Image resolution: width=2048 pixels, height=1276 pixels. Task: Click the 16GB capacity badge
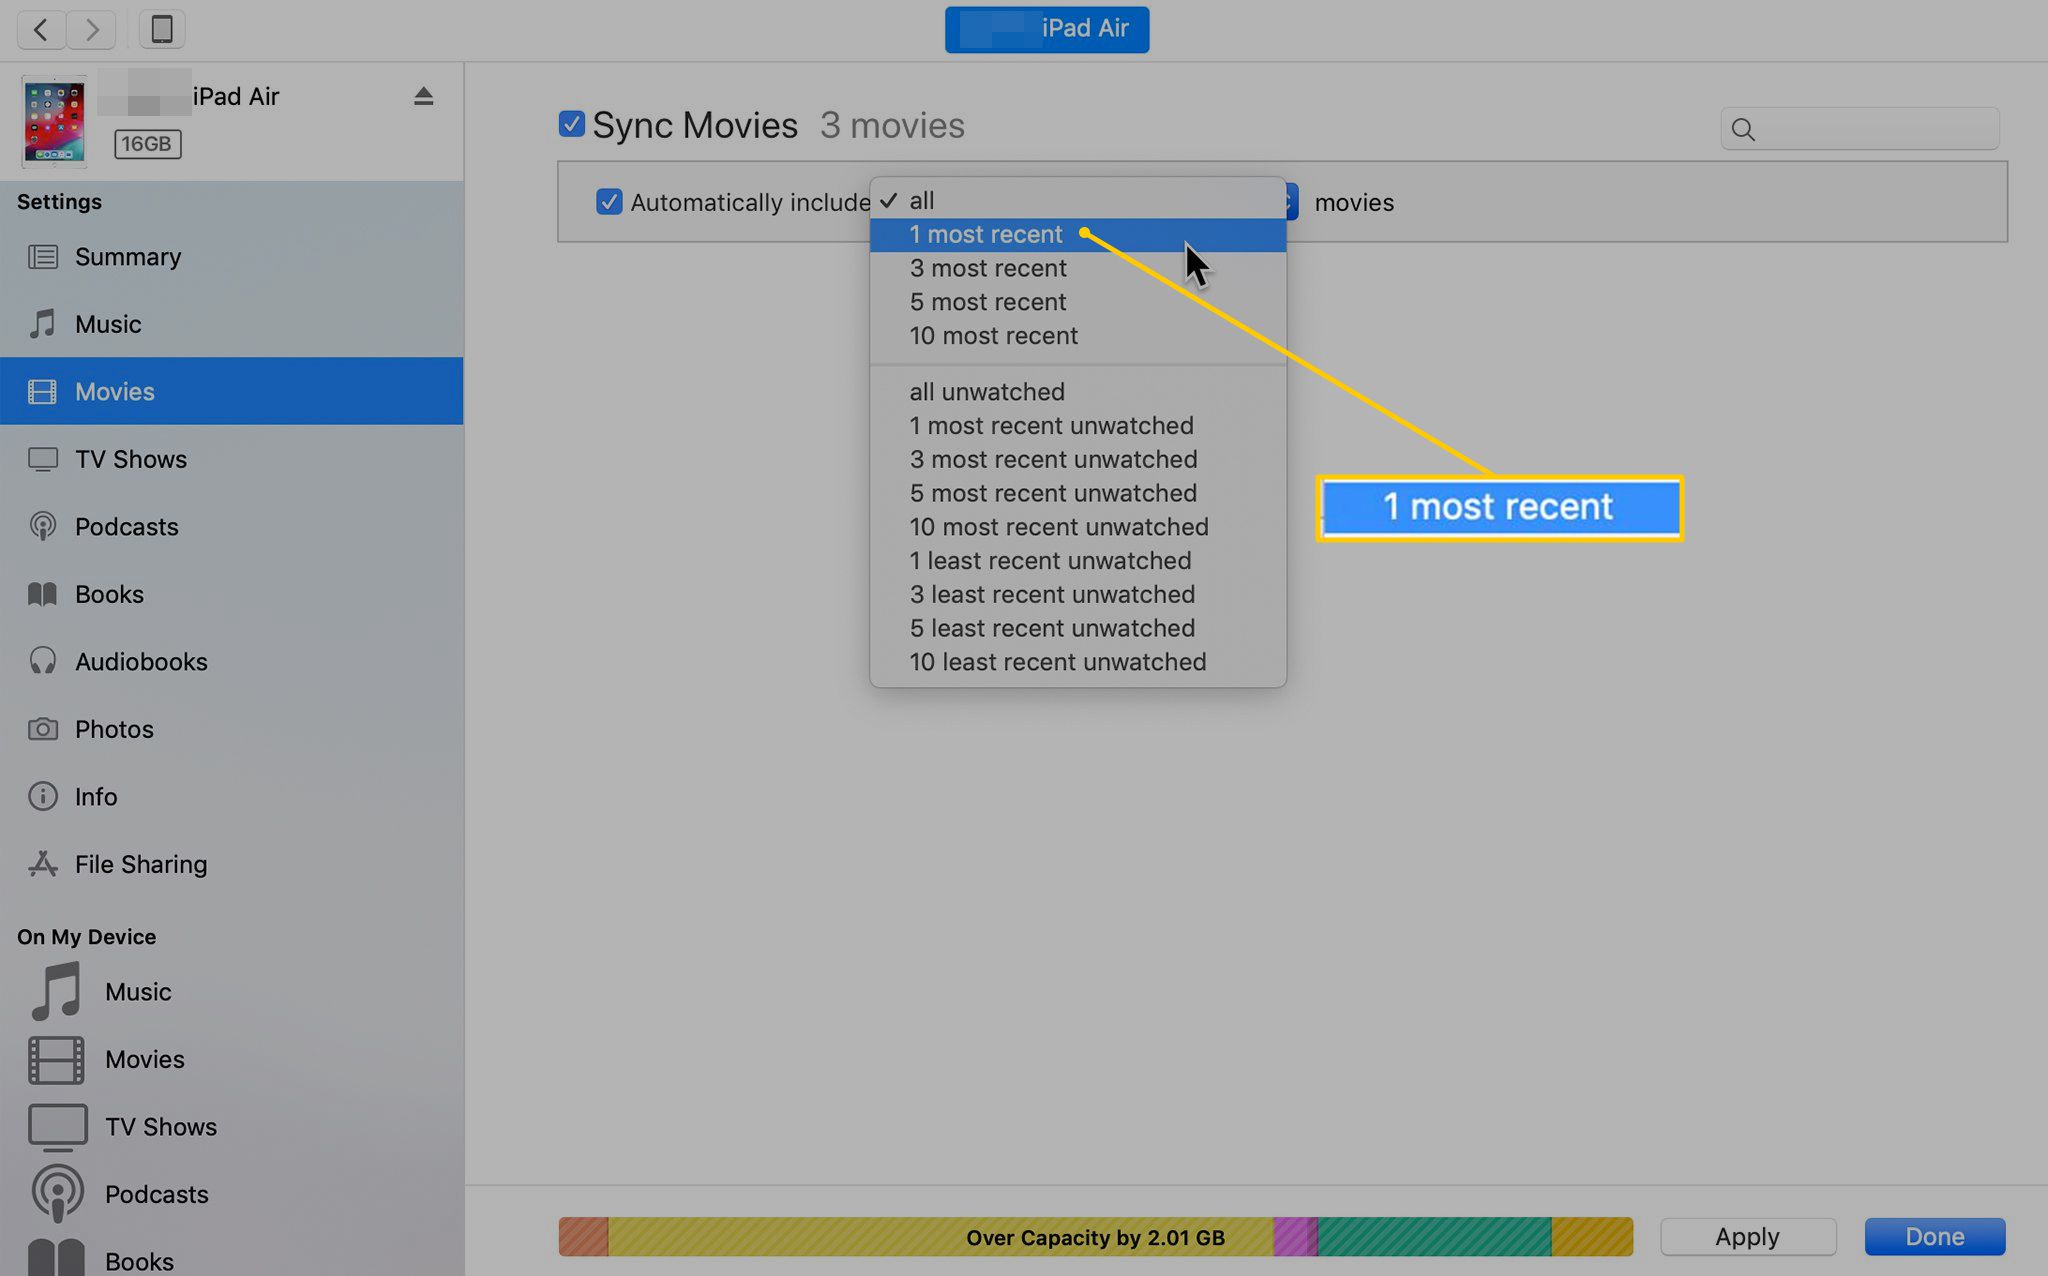point(147,144)
